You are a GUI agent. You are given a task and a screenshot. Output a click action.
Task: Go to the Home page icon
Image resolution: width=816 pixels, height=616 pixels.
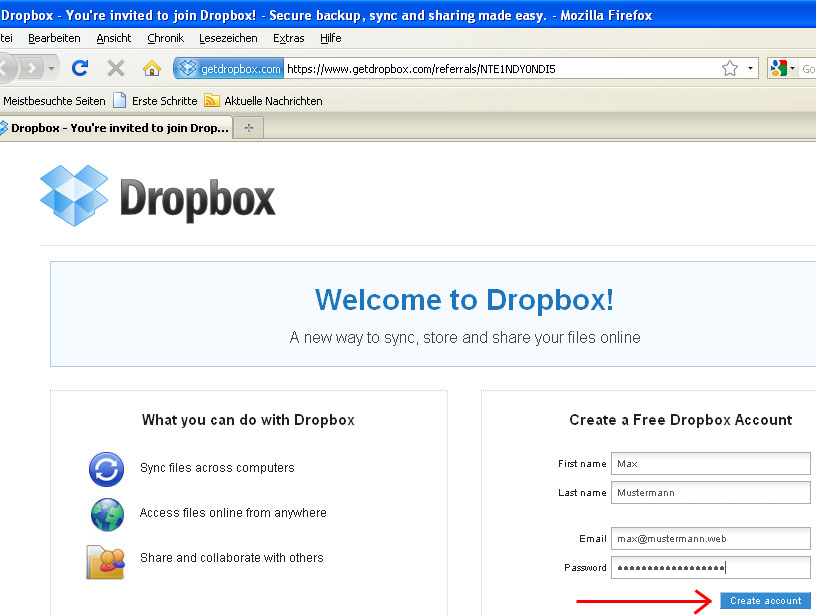pos(151,68)
